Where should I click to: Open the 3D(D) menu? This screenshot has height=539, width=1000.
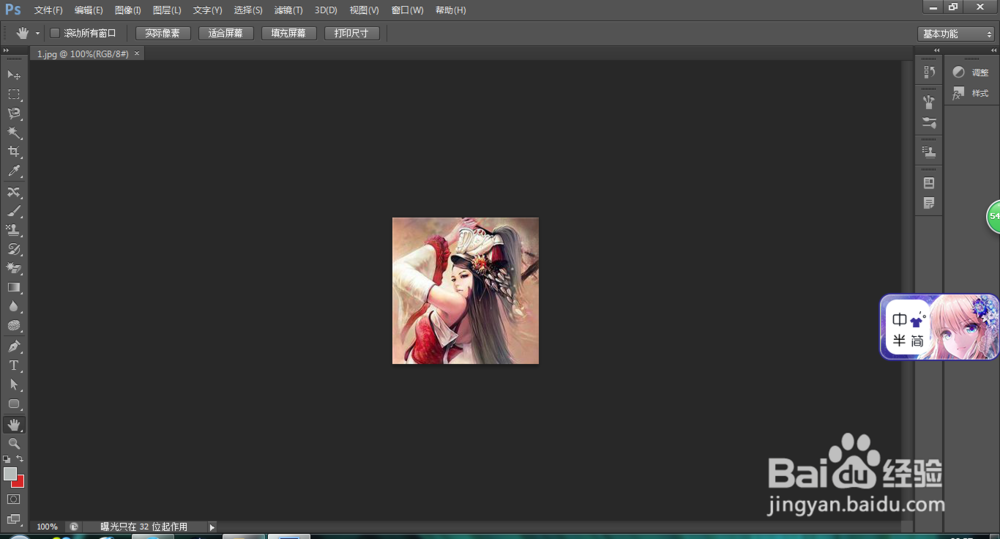click(326, 10)
